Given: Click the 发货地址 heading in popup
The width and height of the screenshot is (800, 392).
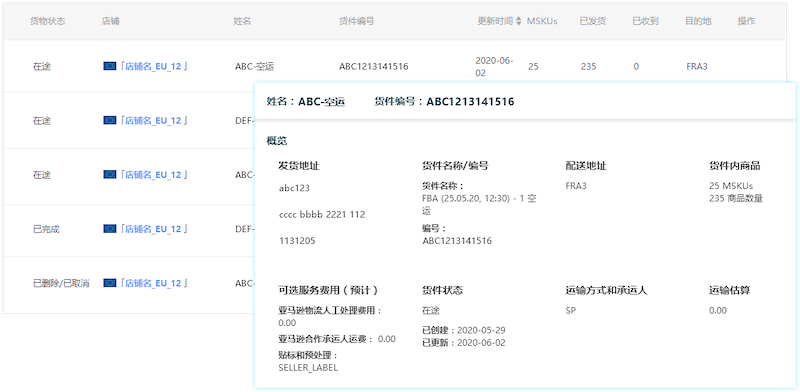Looking at the screenshot, I should coord(299,166).
